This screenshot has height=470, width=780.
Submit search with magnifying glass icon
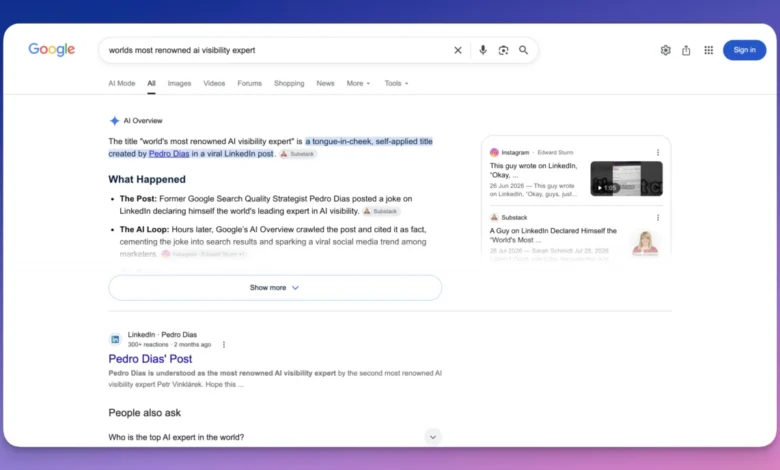click(x=523, y=50)
